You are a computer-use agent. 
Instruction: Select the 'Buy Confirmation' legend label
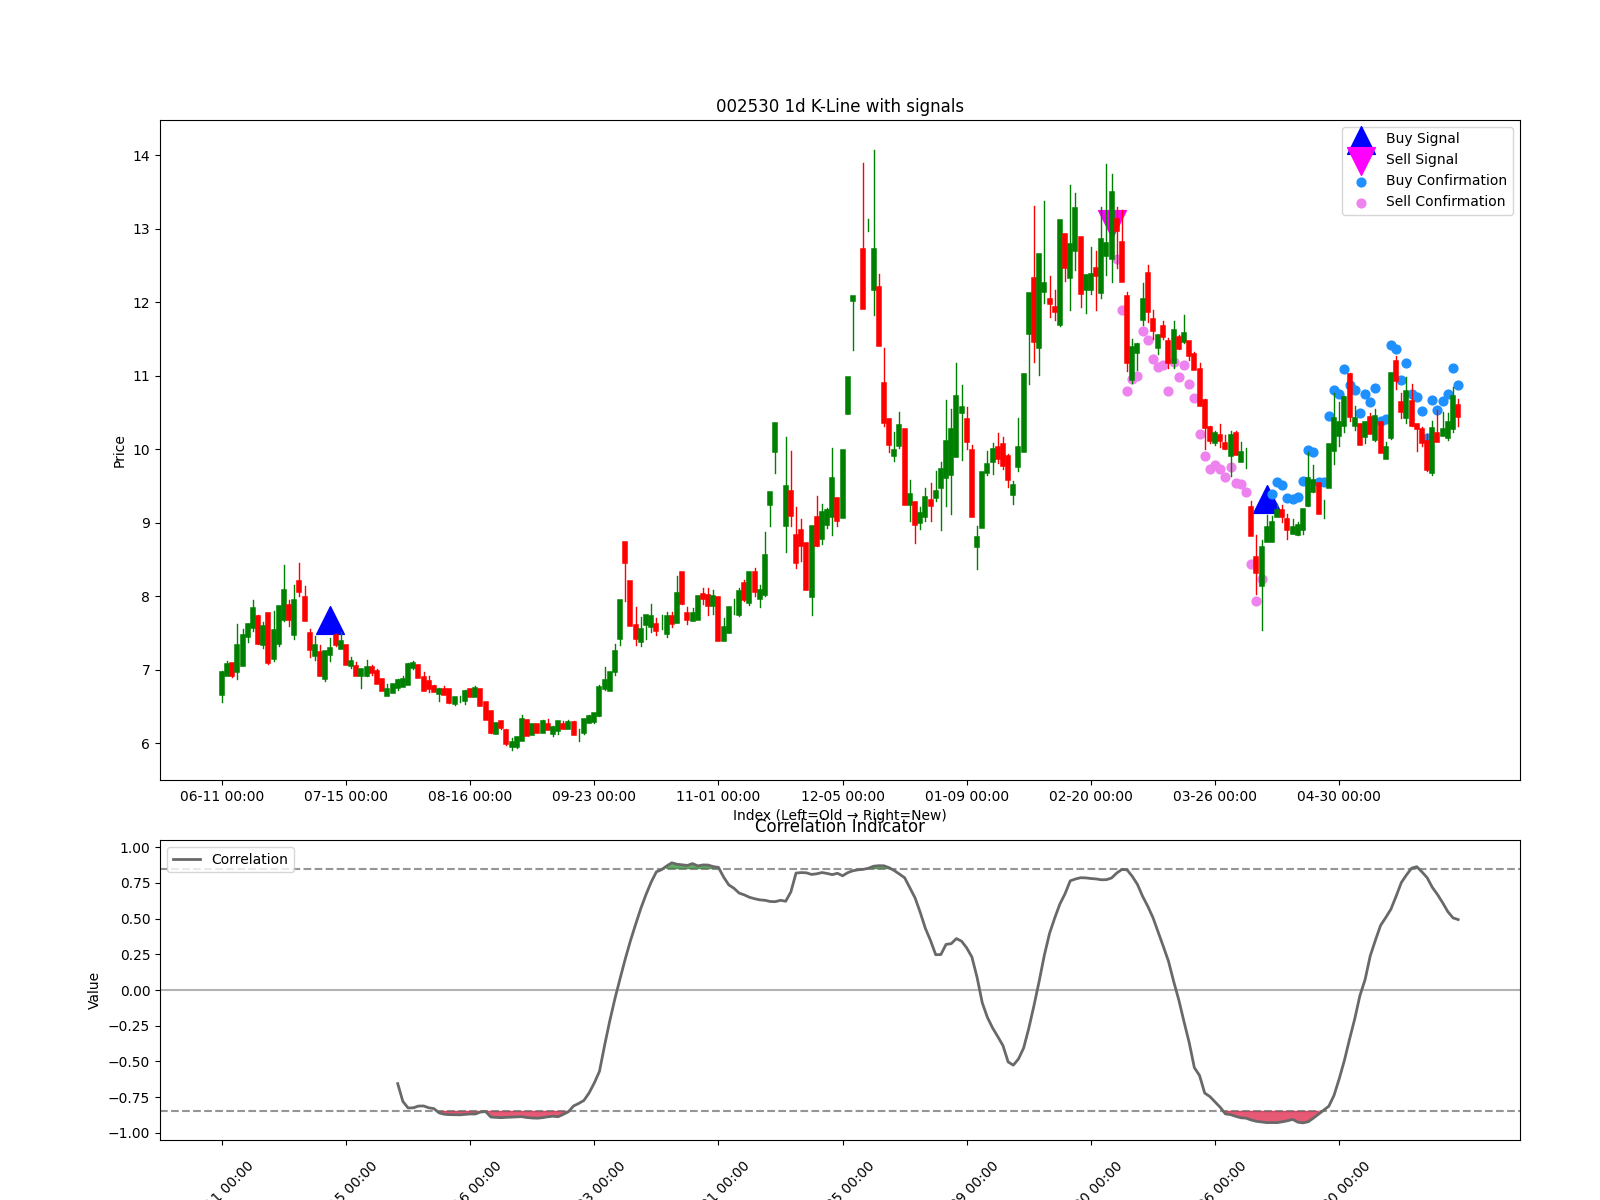(1446, 180)
